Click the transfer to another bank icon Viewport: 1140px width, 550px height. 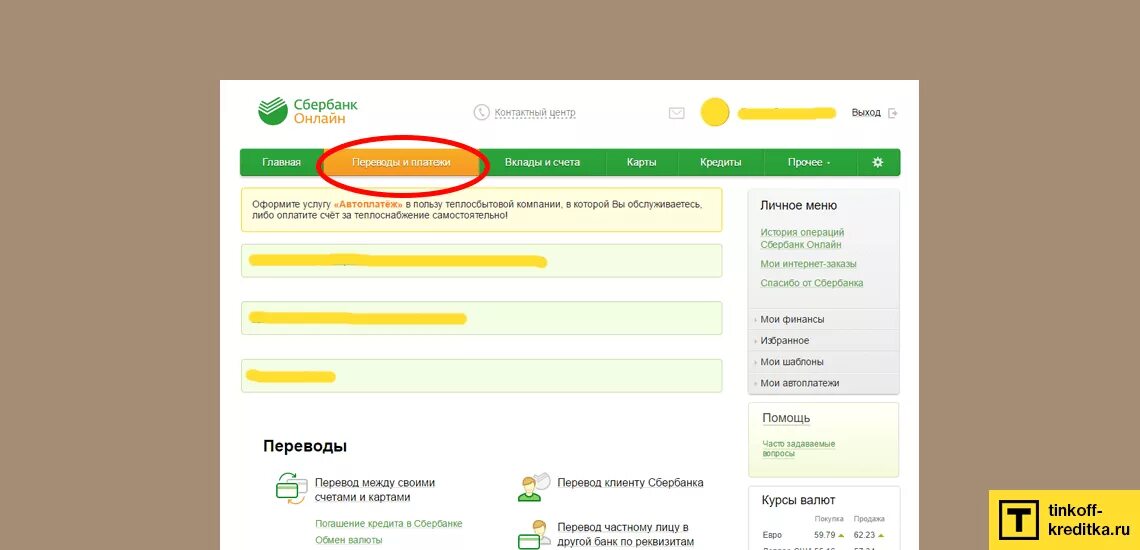click(x=534, y=534)
